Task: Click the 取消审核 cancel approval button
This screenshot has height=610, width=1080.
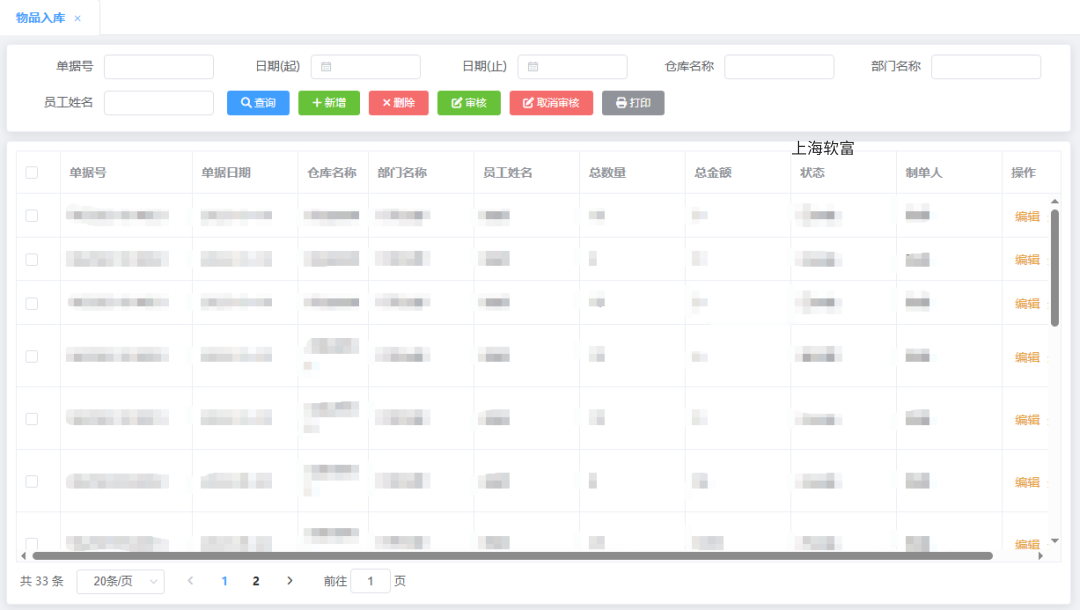Action: coord(551,103)
